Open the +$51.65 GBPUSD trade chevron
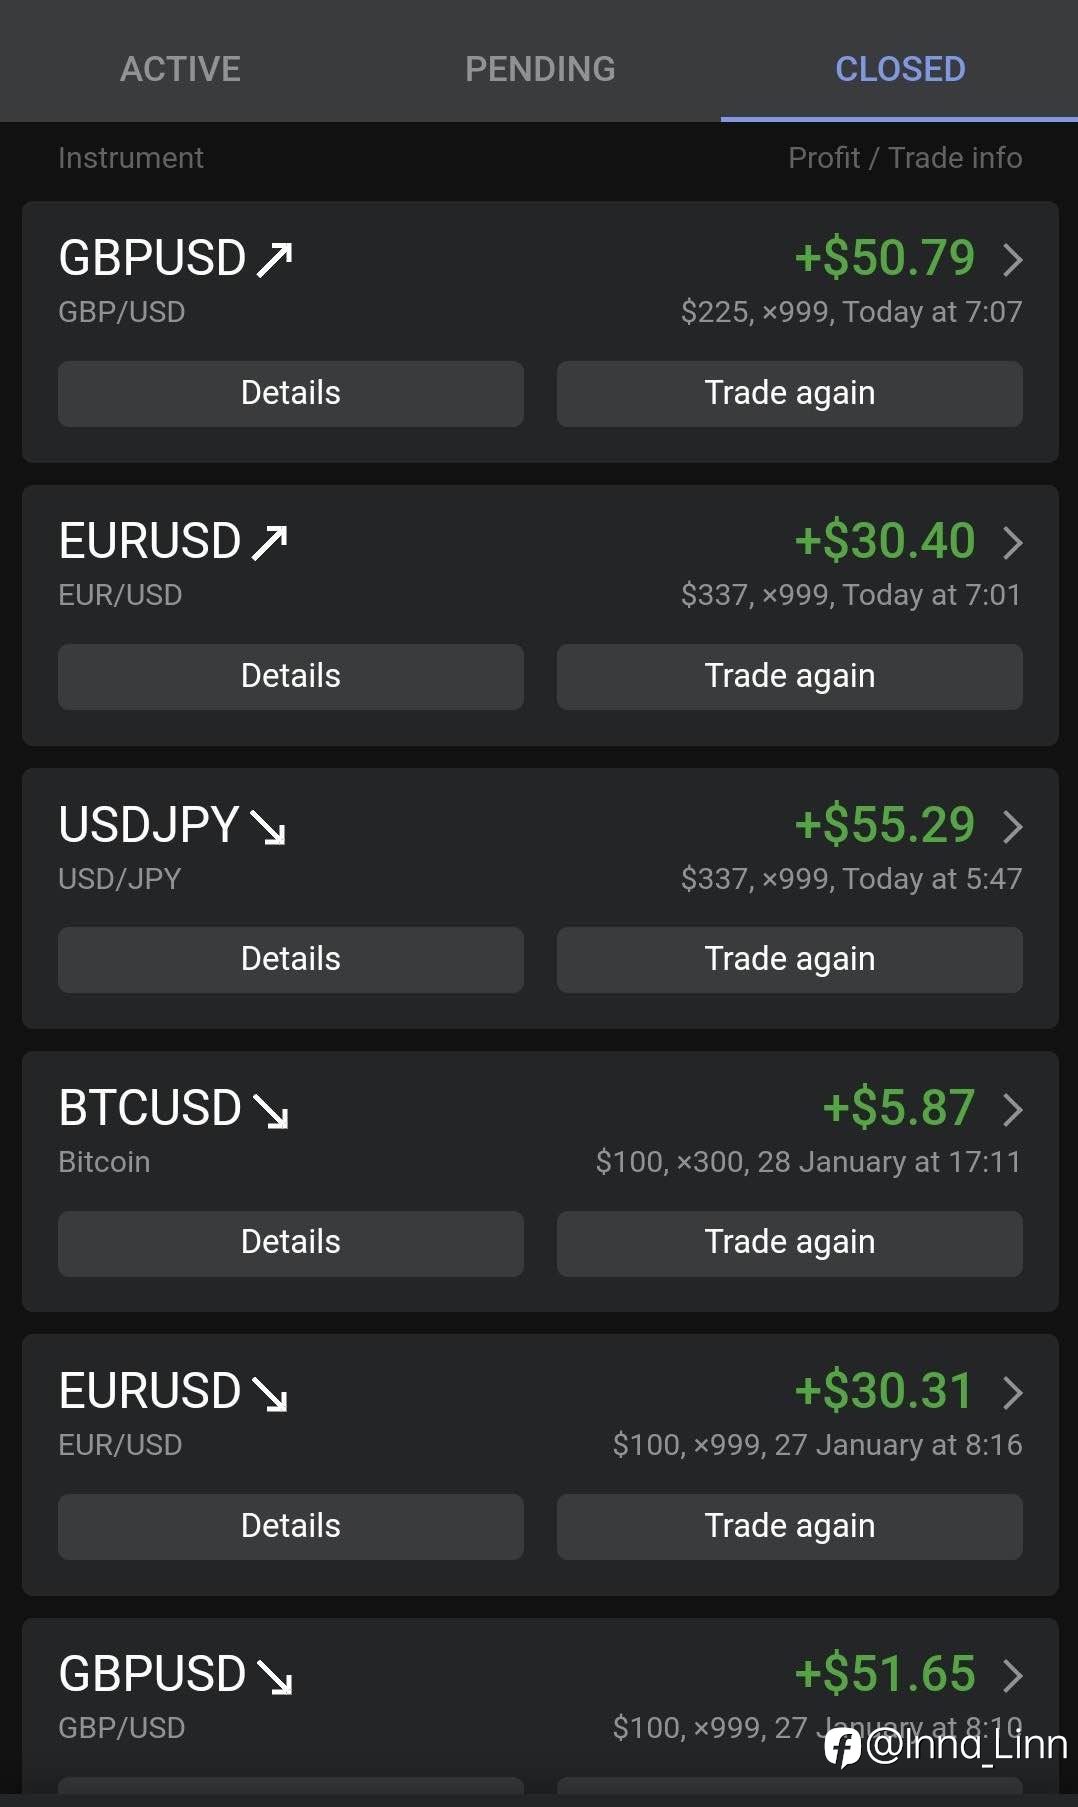 pos(1013,1675)
